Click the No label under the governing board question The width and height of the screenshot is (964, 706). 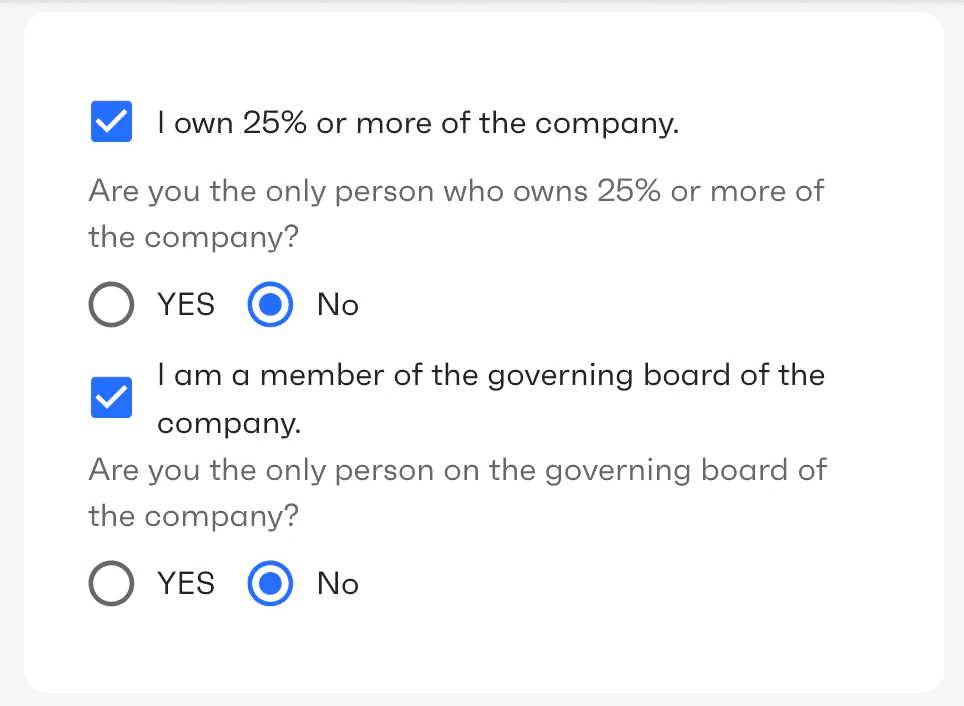[338, 584]
